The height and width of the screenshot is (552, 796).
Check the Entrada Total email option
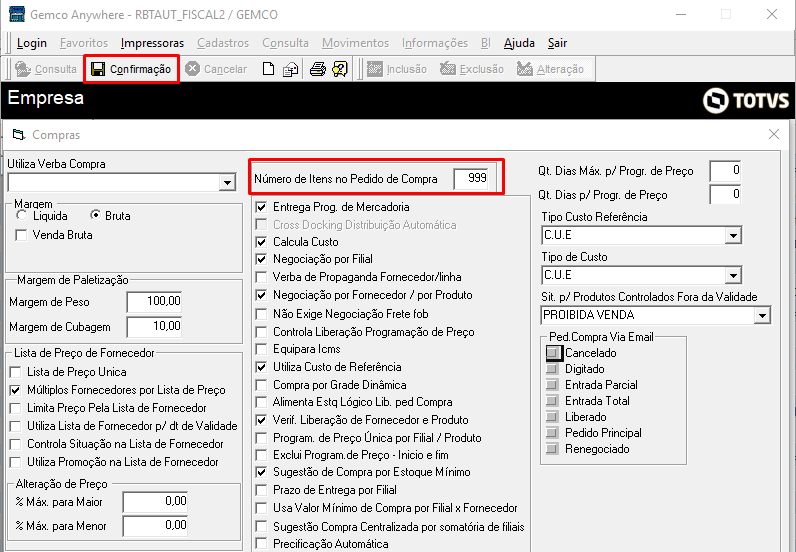pyautogui.click(x=552, y=401)
